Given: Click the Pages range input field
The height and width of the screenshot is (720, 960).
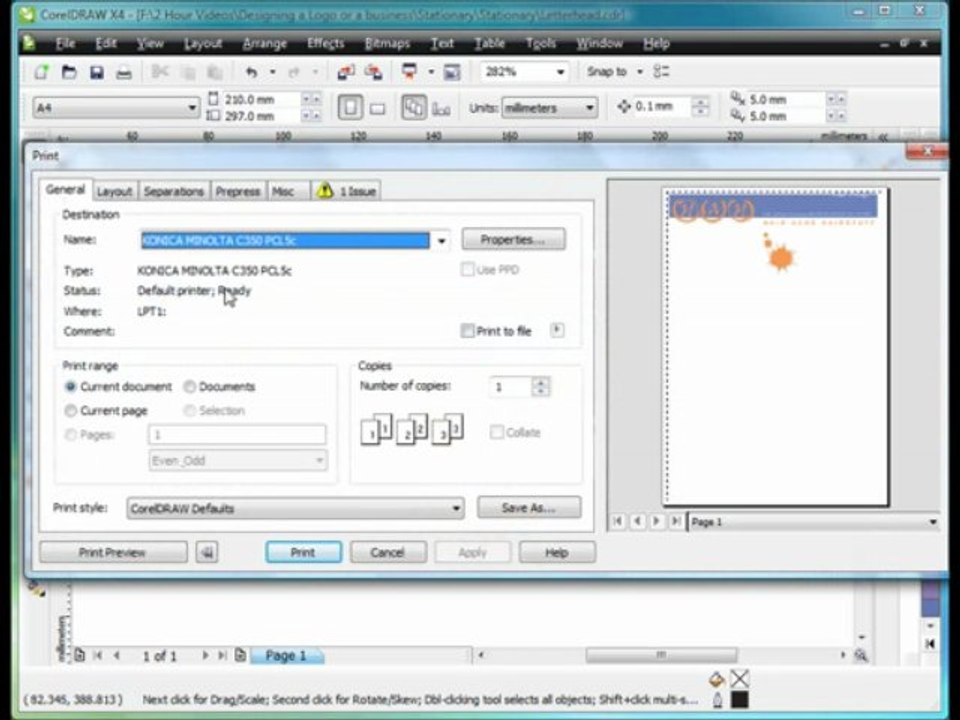Looking at the screenshot, I should tap(237, 435).
